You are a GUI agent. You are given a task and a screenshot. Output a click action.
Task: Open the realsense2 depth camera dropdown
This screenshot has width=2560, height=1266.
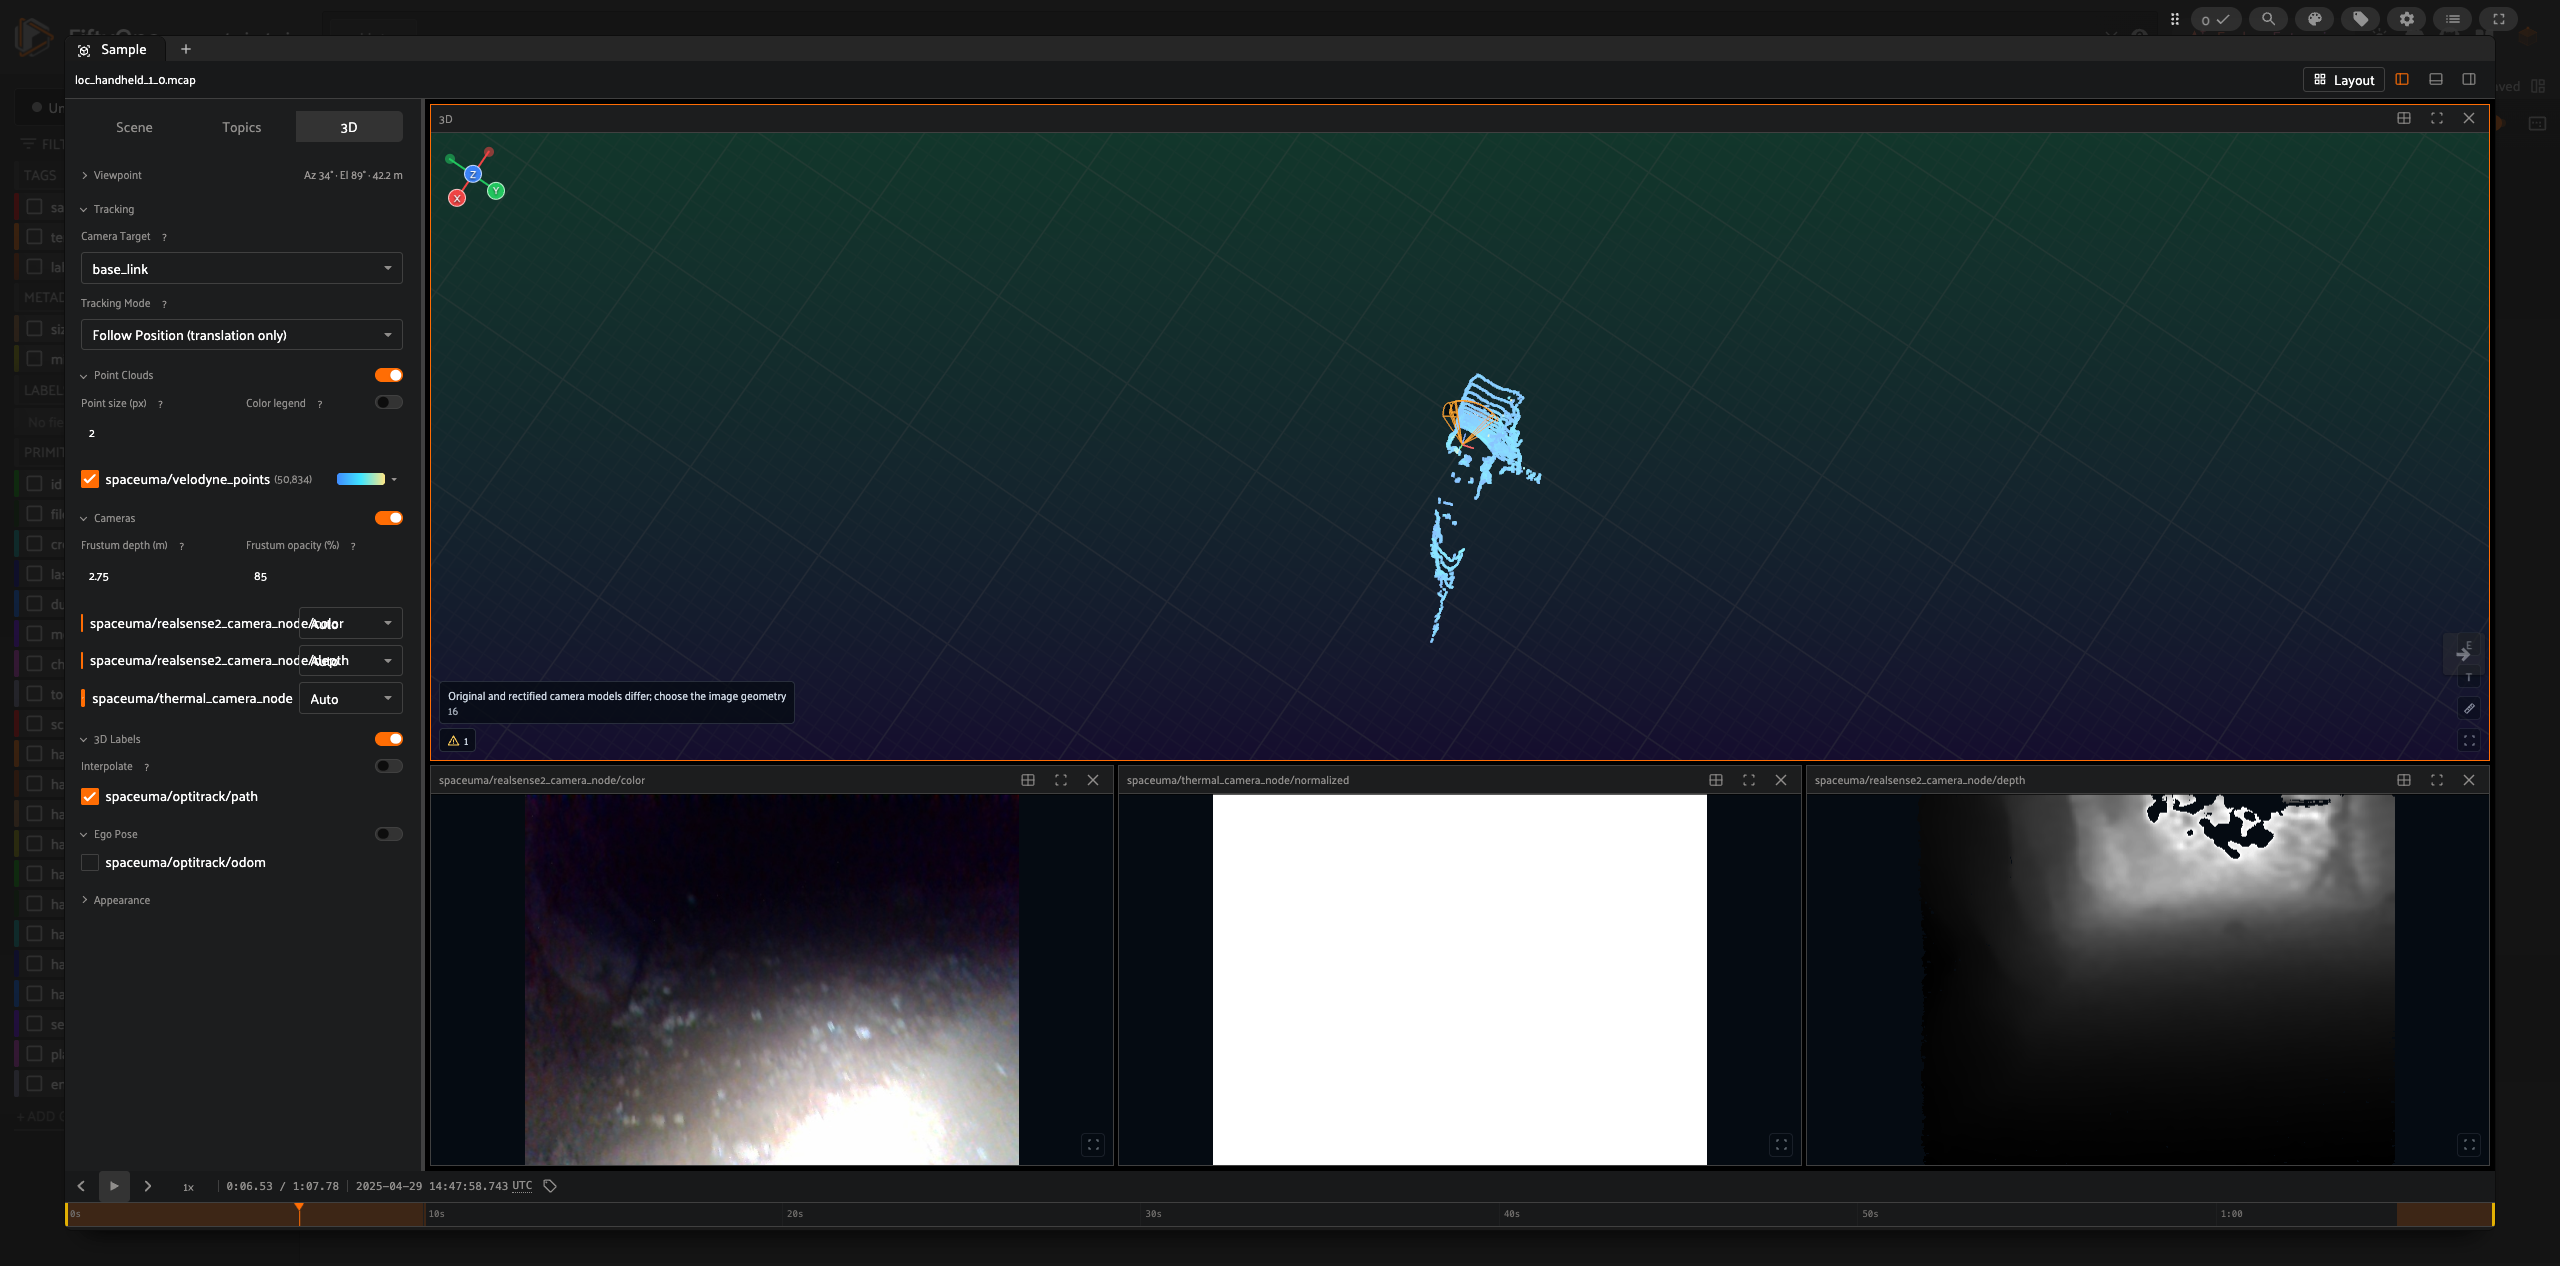(351, 660)
